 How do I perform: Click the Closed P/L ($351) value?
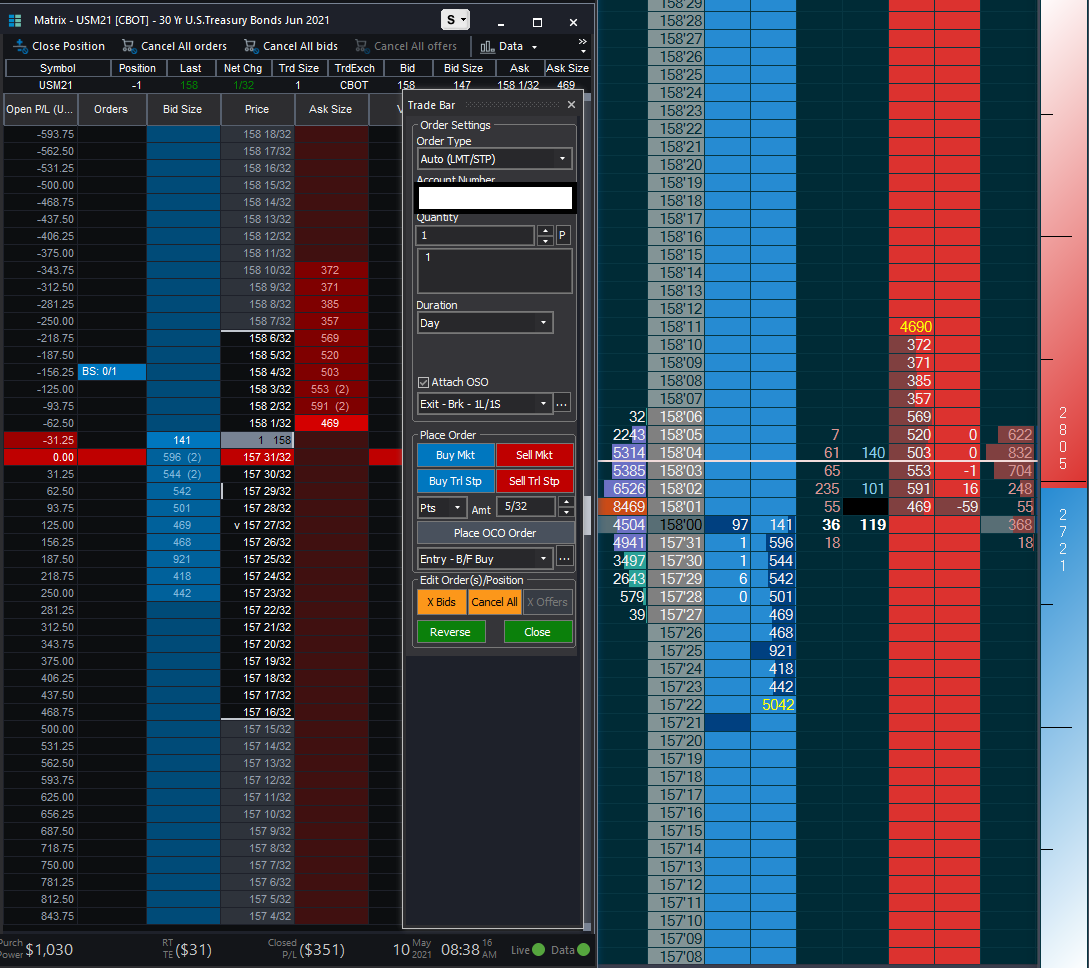point(322,950)
